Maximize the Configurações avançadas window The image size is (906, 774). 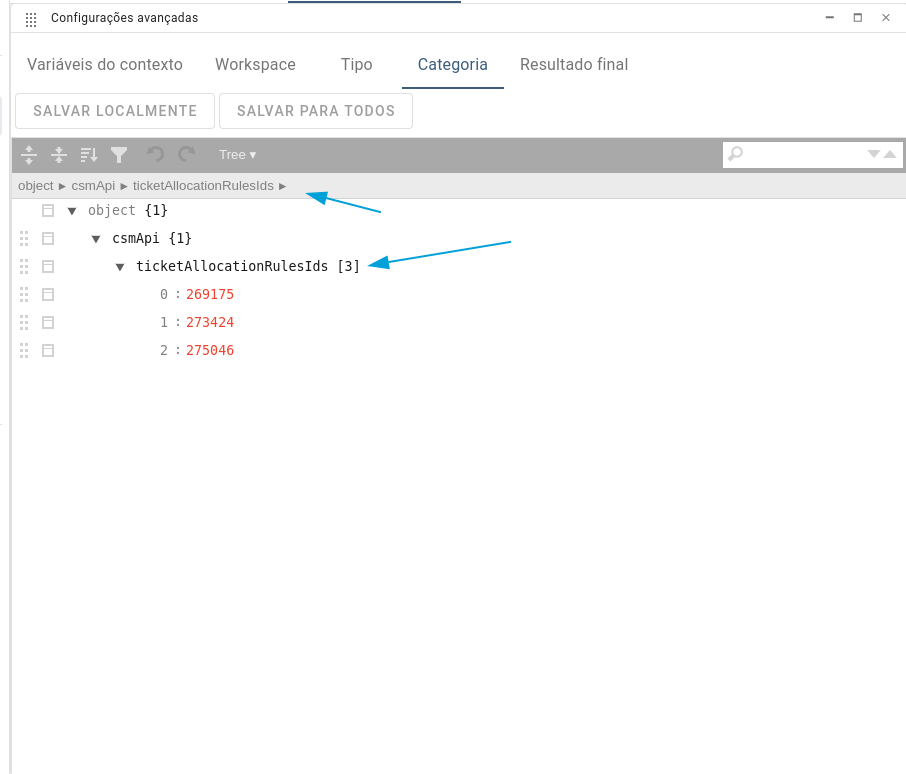pos(858,18)
